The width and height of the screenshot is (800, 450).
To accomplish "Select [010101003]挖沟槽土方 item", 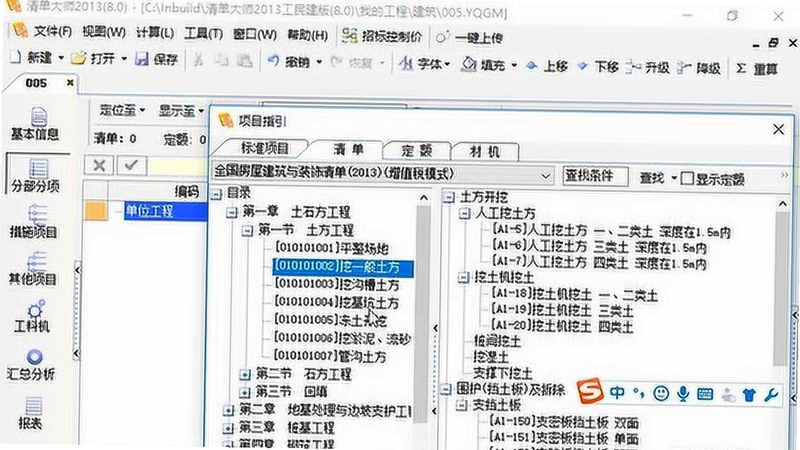I will coord(337,285).
